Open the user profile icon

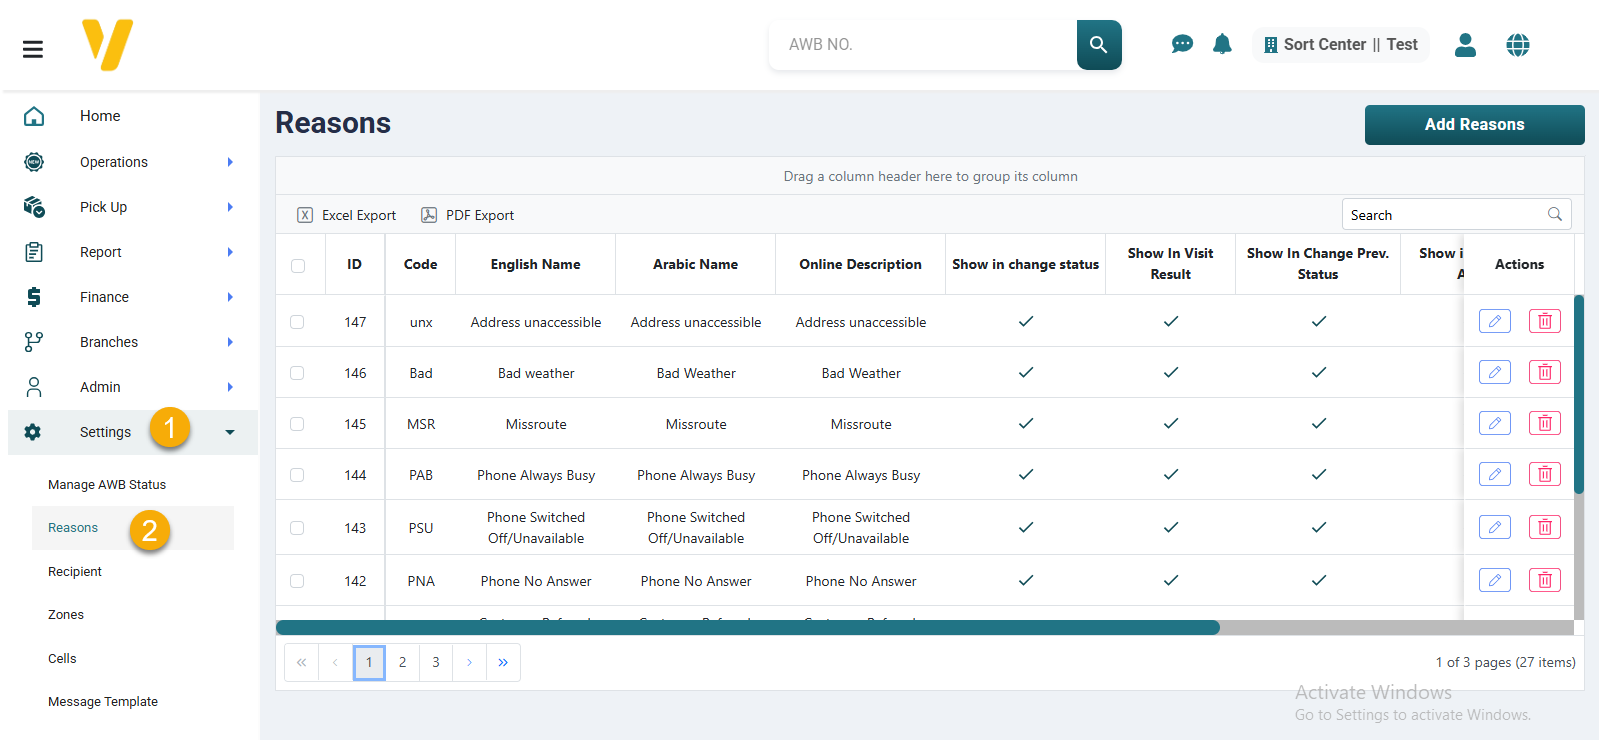click(x=1465, y=45)
